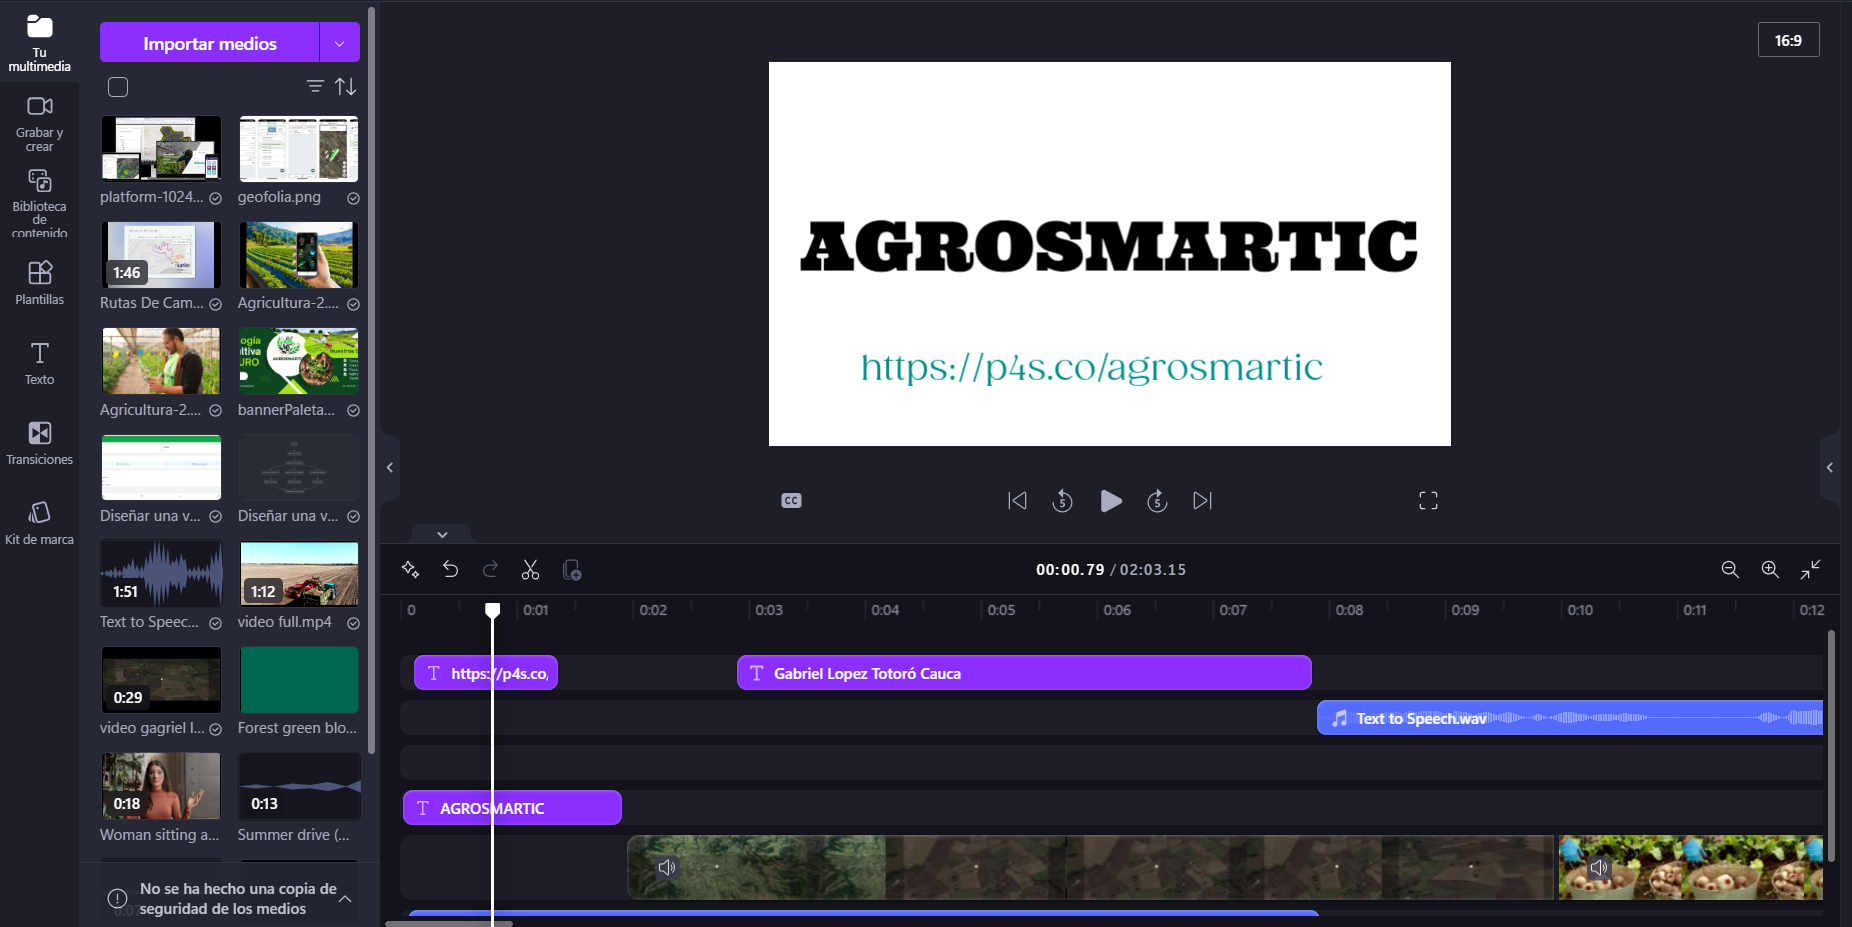Skip to the start of the video
Viewport: 1852px width, 927px height.
1017,500
